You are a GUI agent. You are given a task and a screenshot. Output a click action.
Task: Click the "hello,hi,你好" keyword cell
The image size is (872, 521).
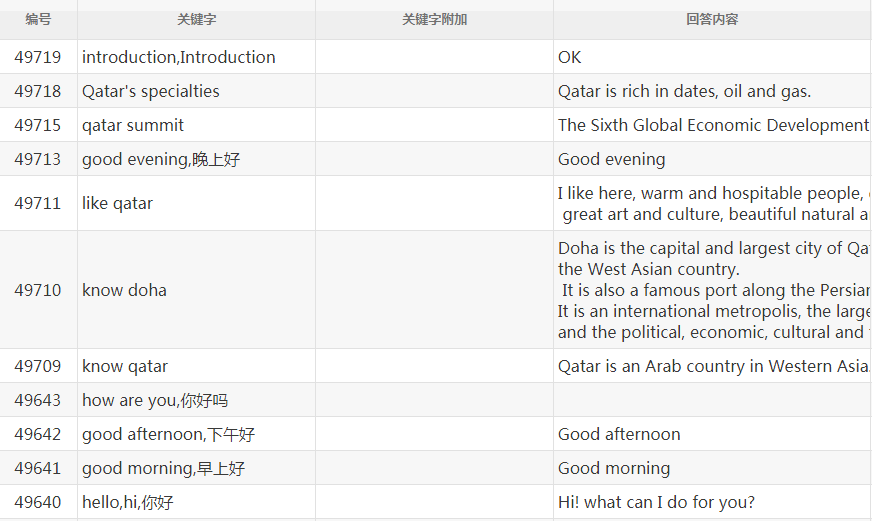pos(128,502)
